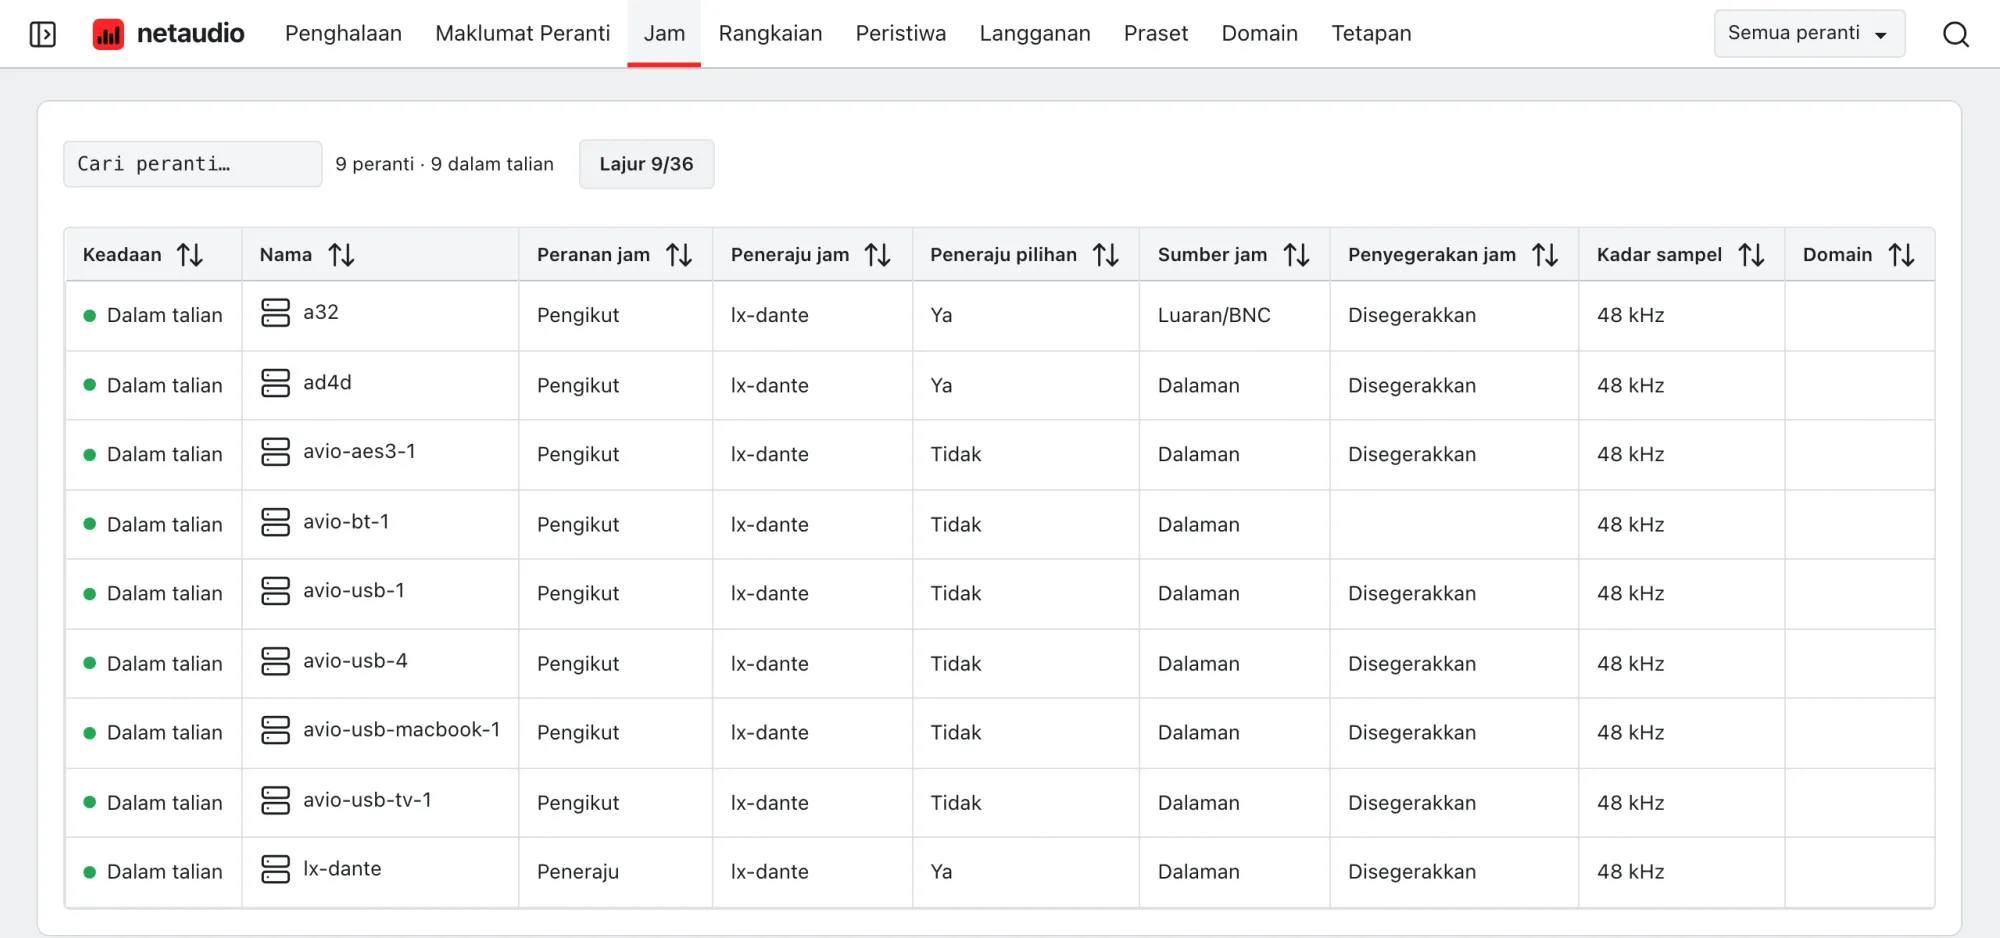The width and height of the screenshot is (2000, 938).
Task: Sort by Peneraju jam column arrows
Action: point(878,255)
